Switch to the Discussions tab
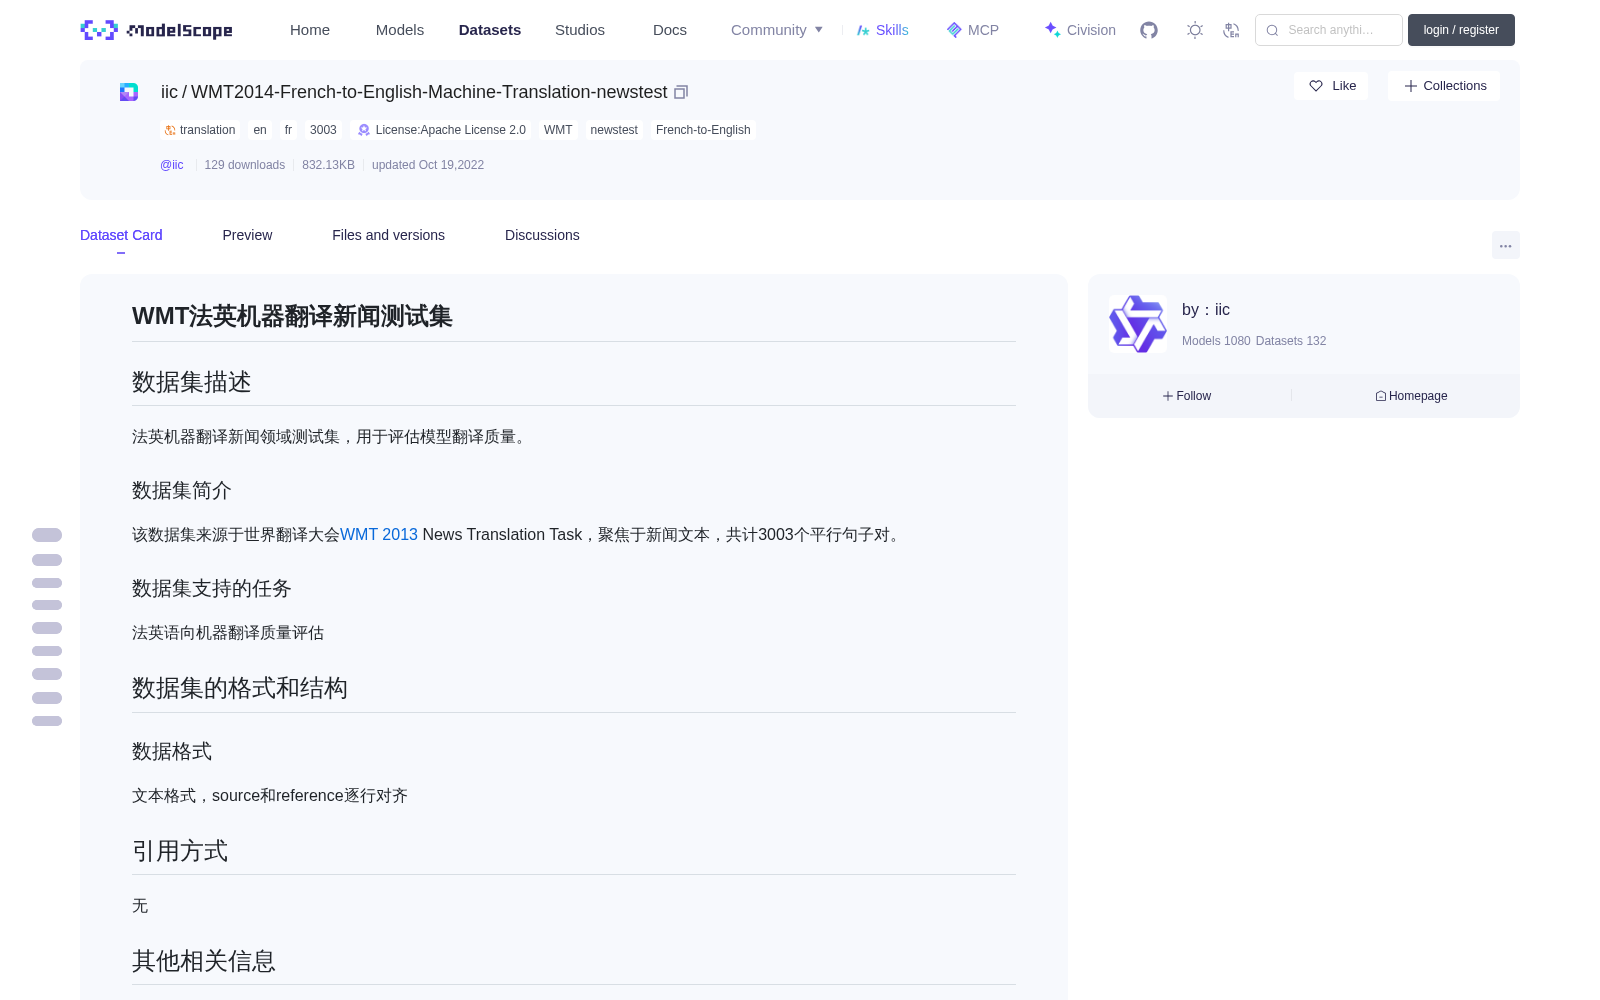Image resolution: width=1600 pixels, height=1000 pixels. click(542, 235)
